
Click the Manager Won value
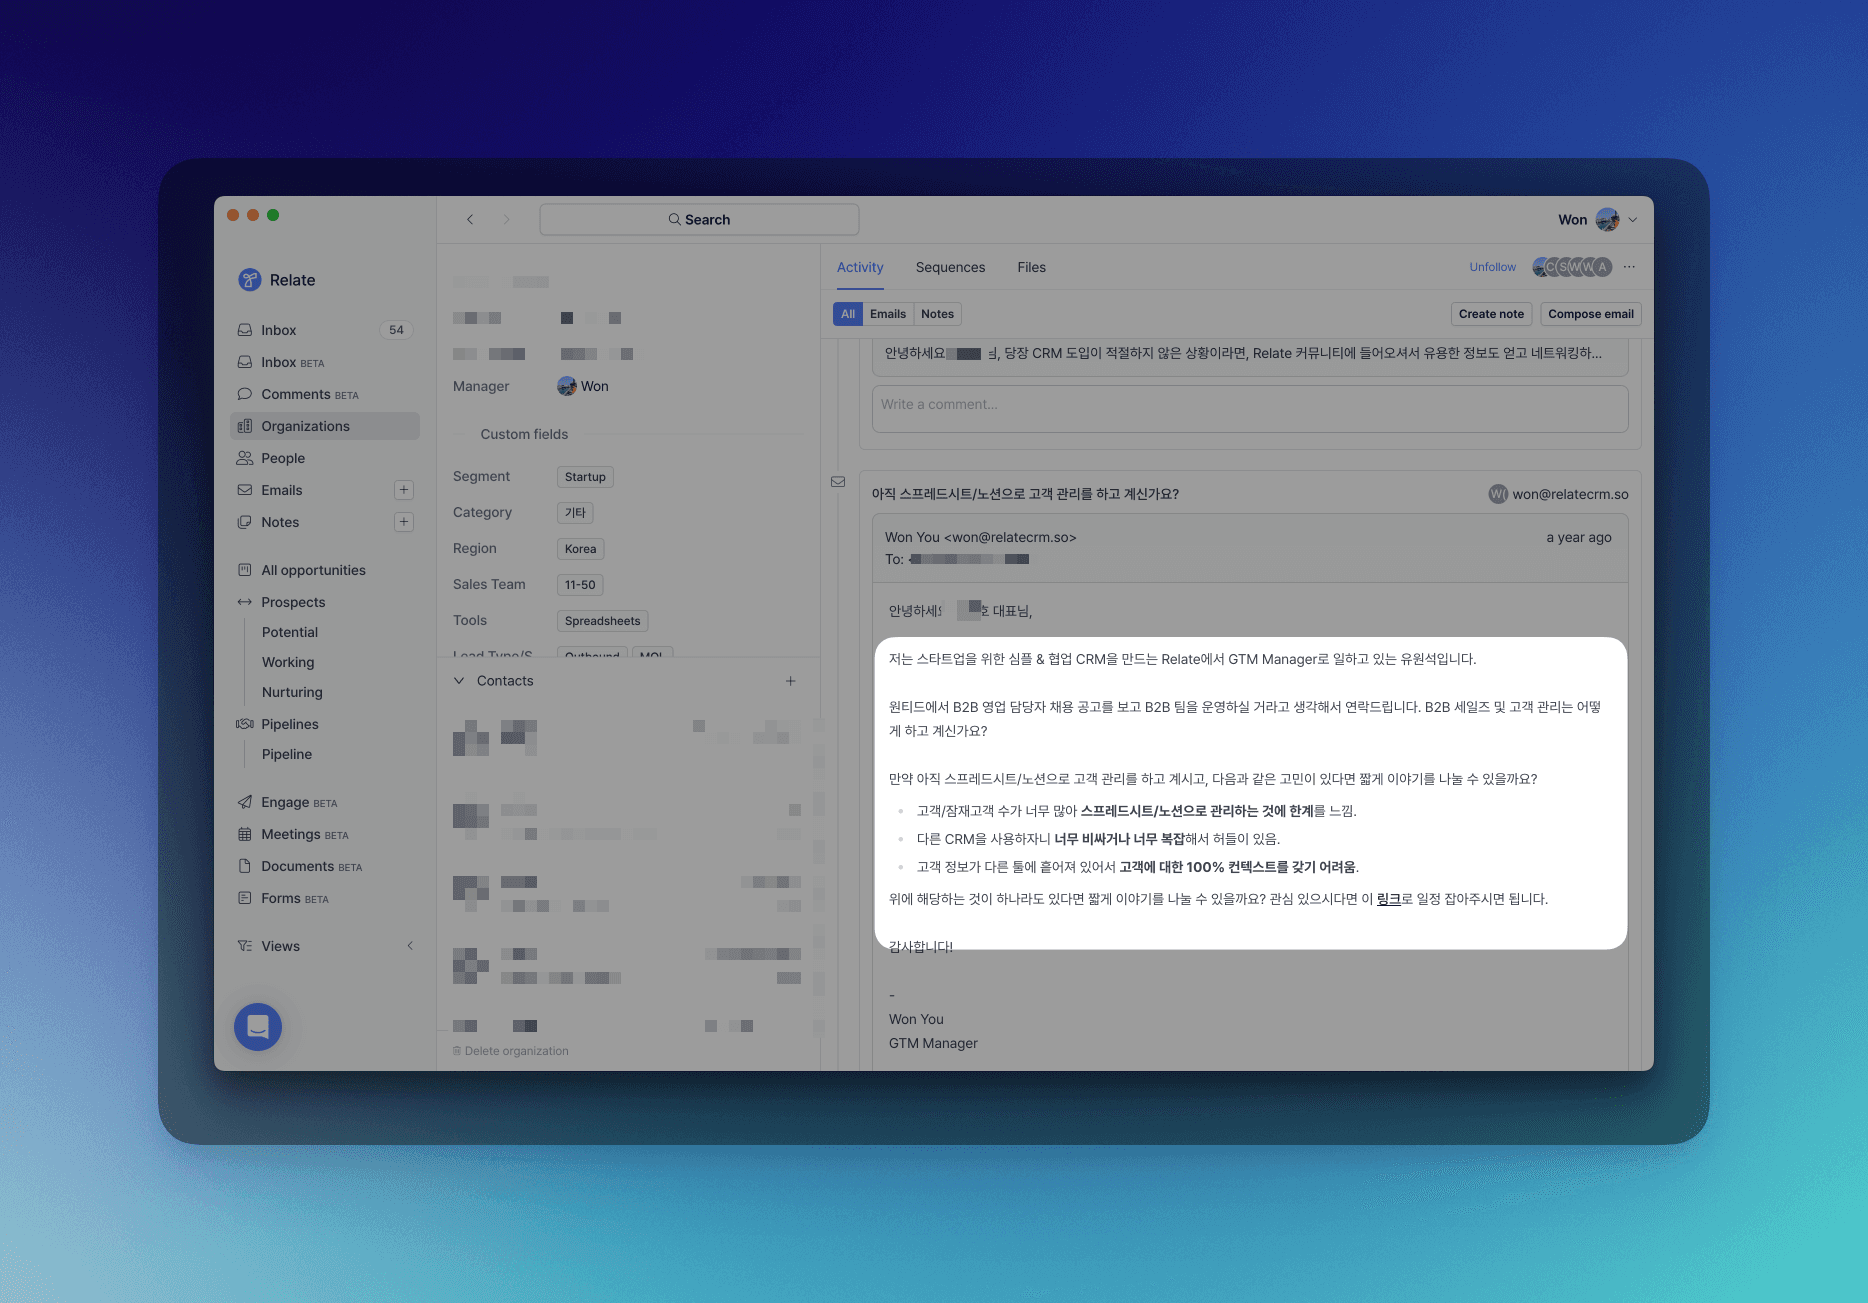pyautogui.click(x=583, y=386)
